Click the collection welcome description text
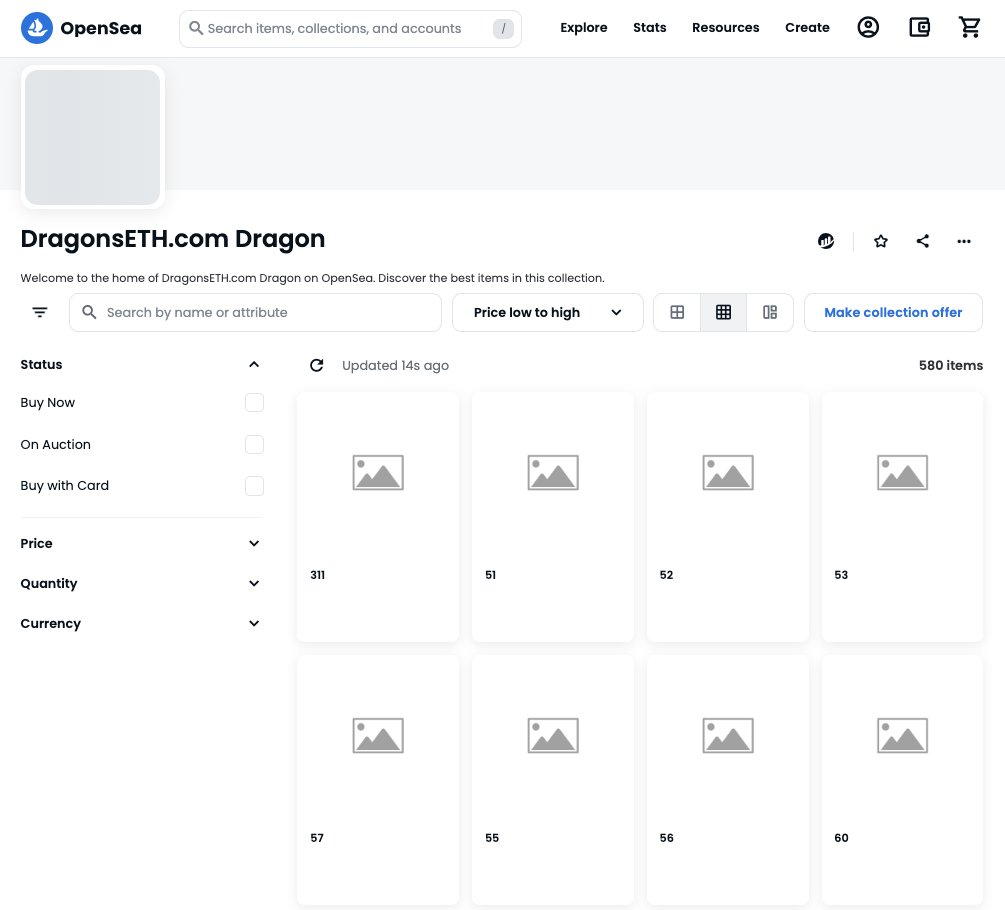This screenshot has width=1005, height=910. [x=312, y=278]
